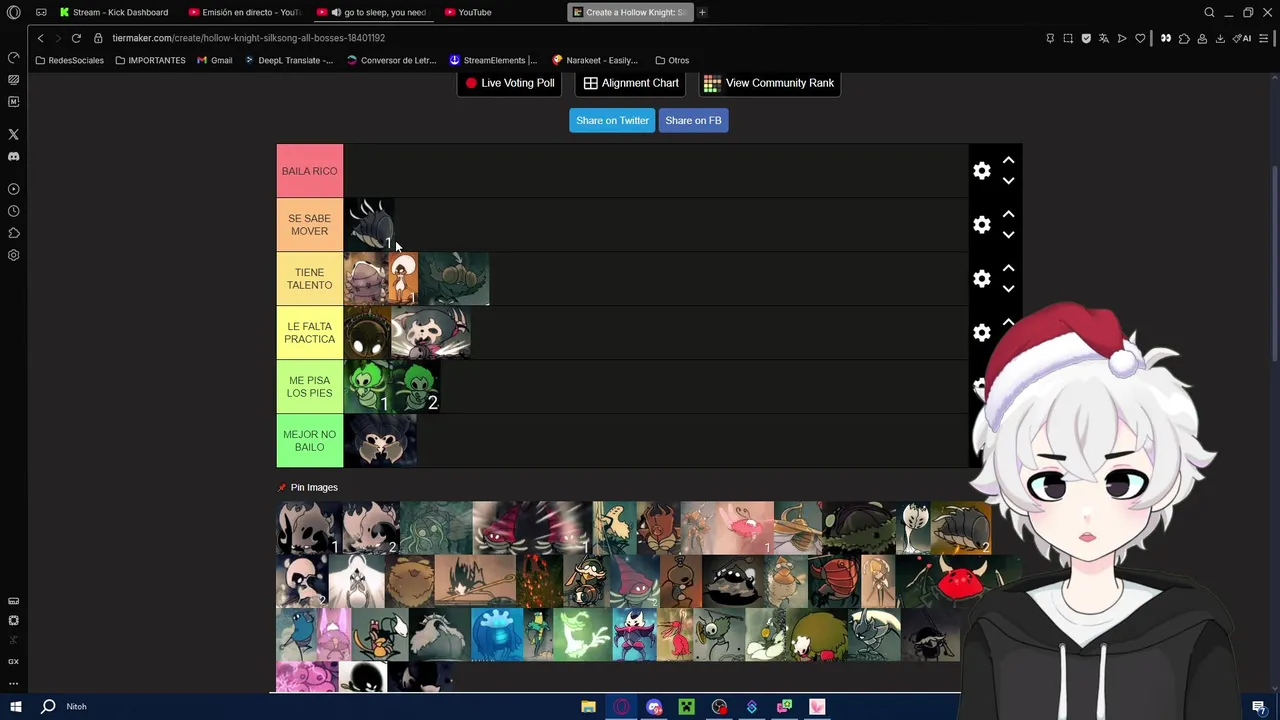Move TIENE TALENTO tier down arrow
The height and width of the screenshot is (720, 1280).
point(1008,289)
